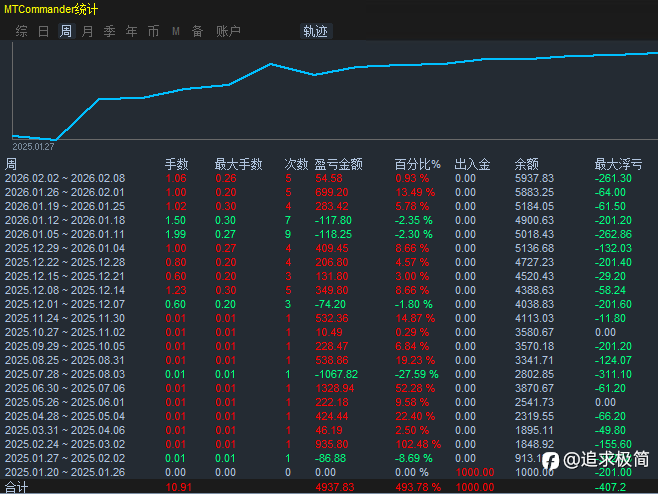This screenshot has width=658, height=494.
Task: Select week 2025.09.29 ~ 2025.10.05
Action: point(65,346)
